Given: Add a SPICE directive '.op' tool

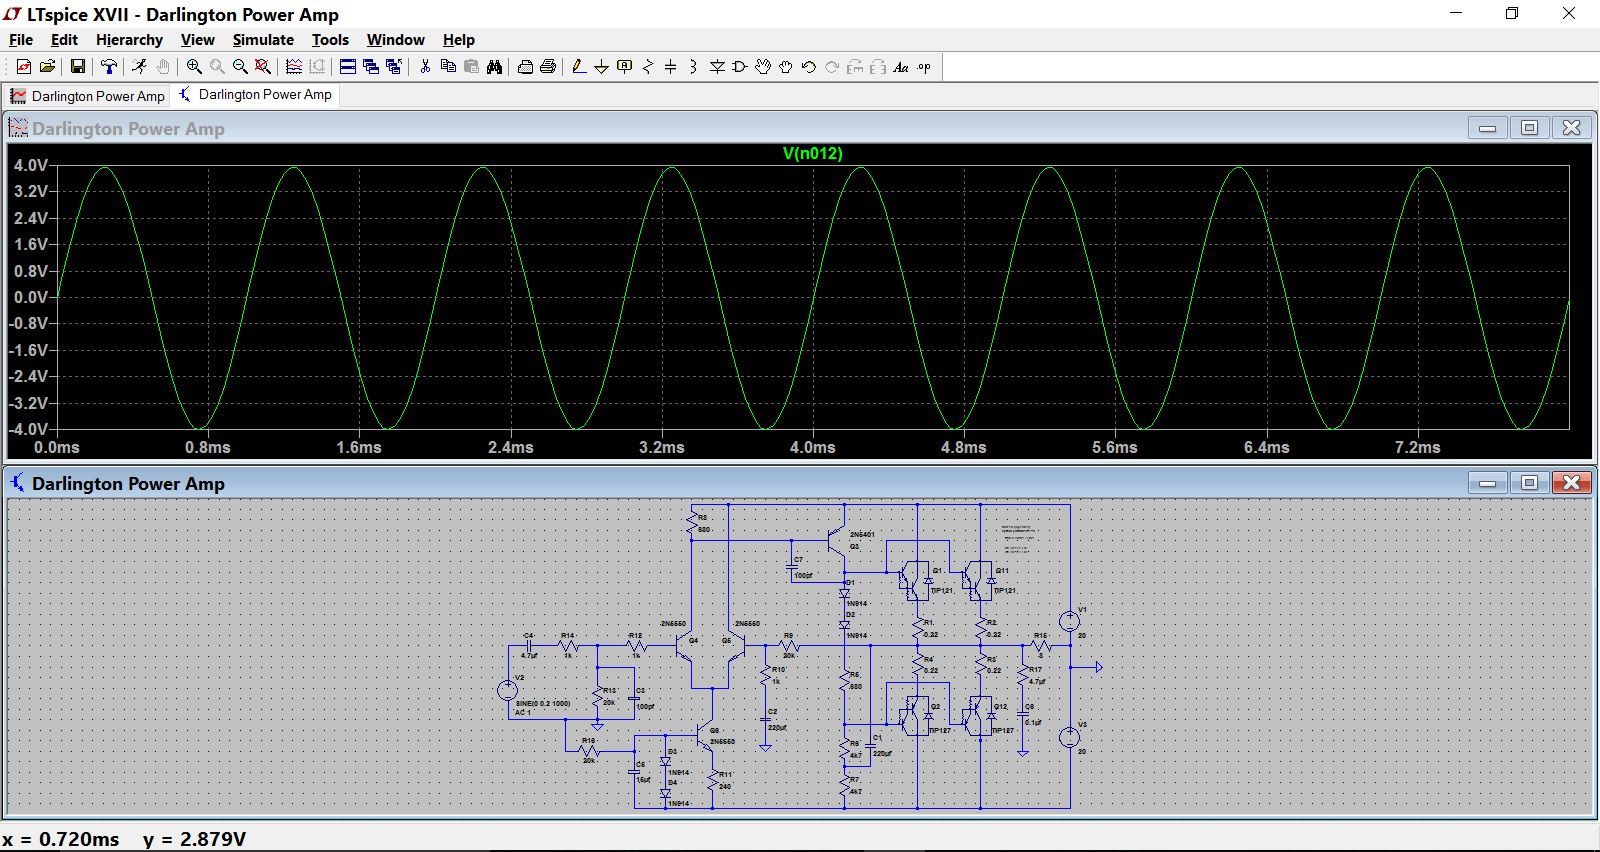Looking at the screenshot, I should [924, 67].
